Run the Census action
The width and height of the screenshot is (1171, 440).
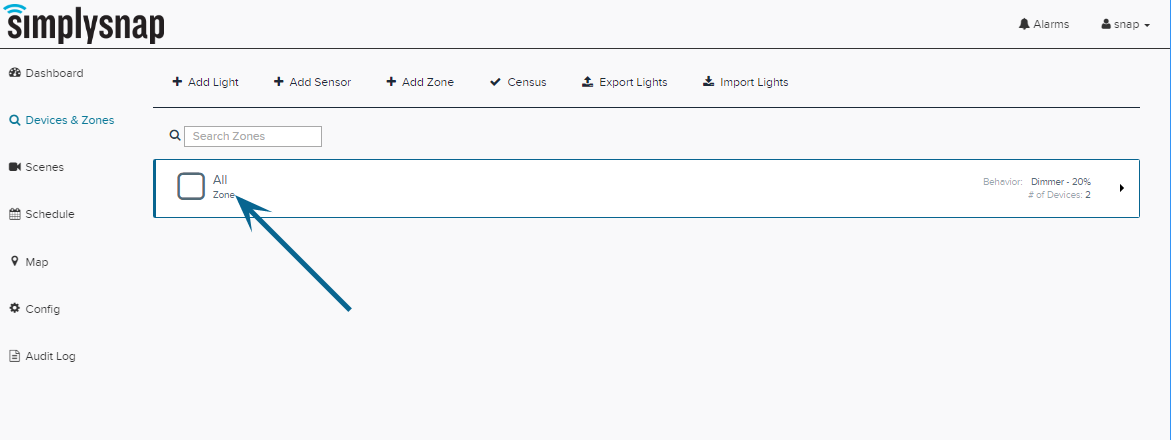pos(518,82)
